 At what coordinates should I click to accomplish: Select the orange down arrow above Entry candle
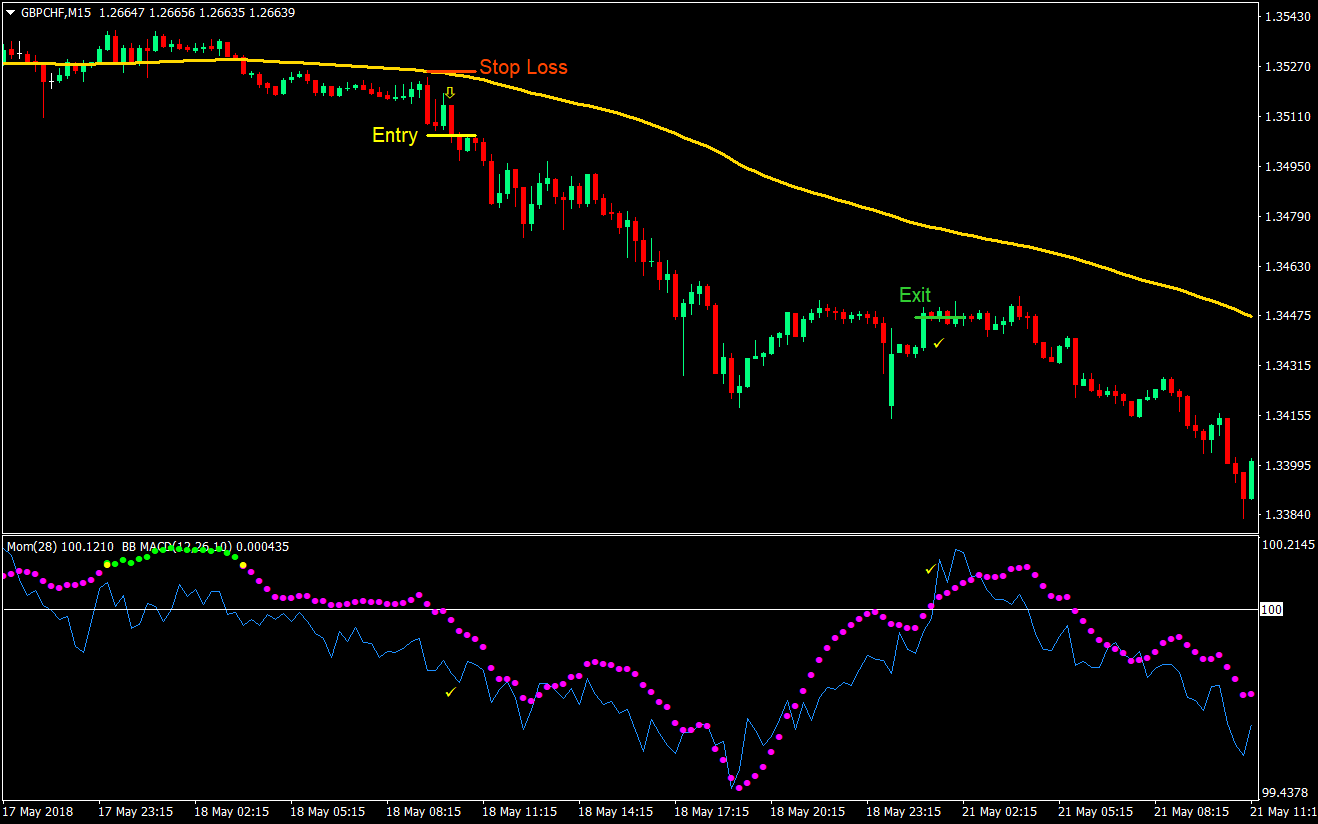(449, 93)
